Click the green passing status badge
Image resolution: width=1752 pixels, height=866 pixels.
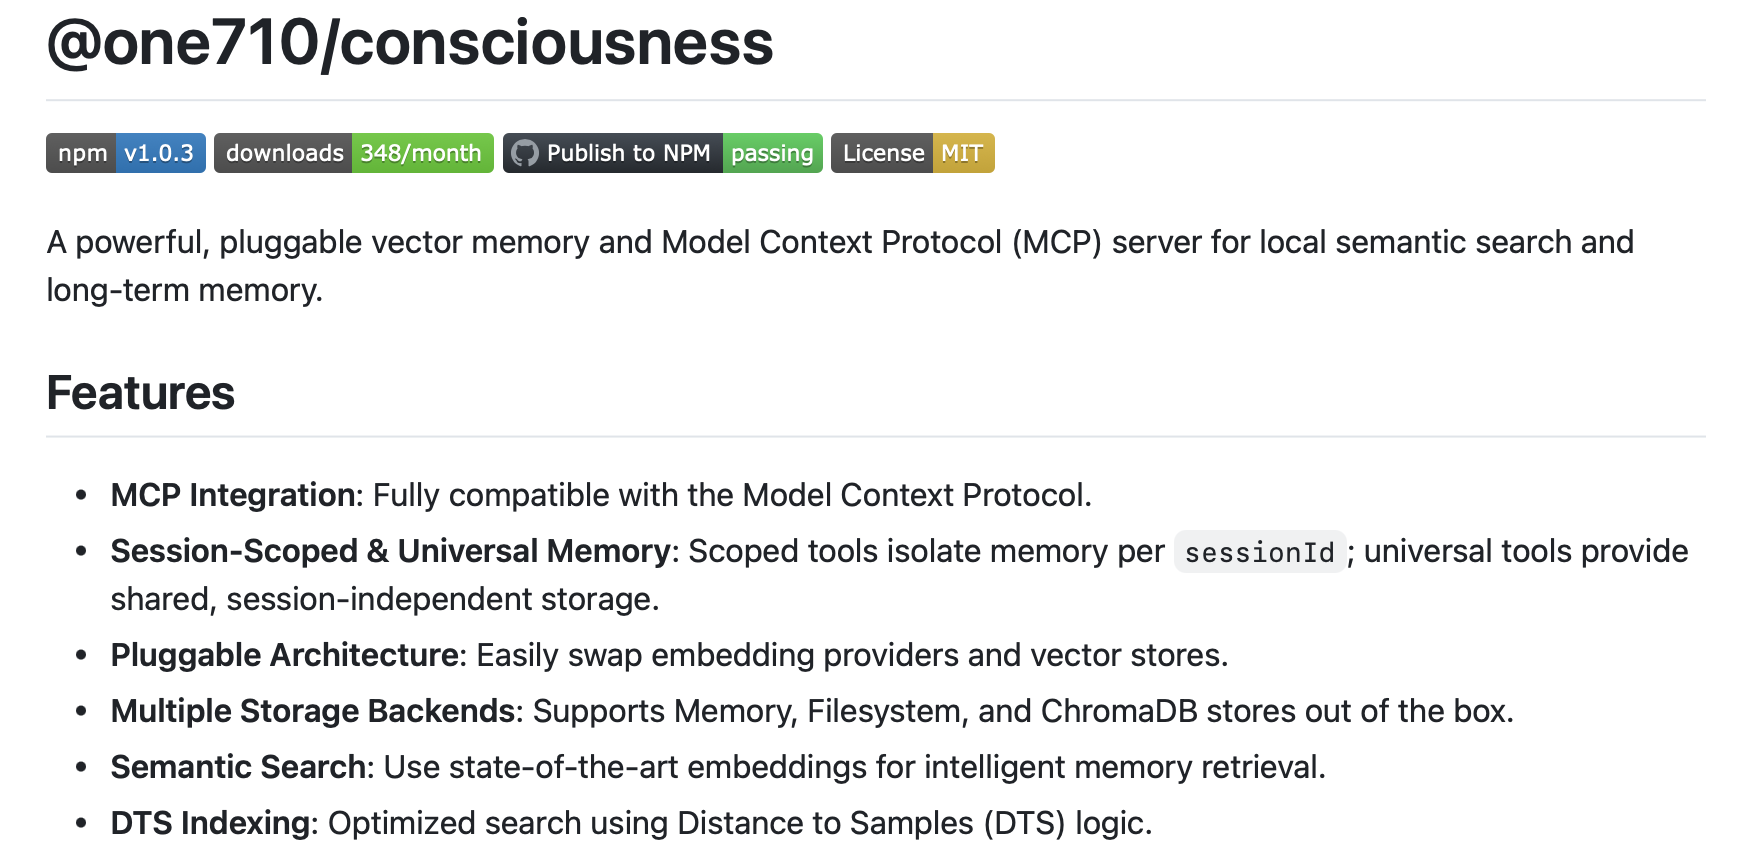[x=772, y=153]
